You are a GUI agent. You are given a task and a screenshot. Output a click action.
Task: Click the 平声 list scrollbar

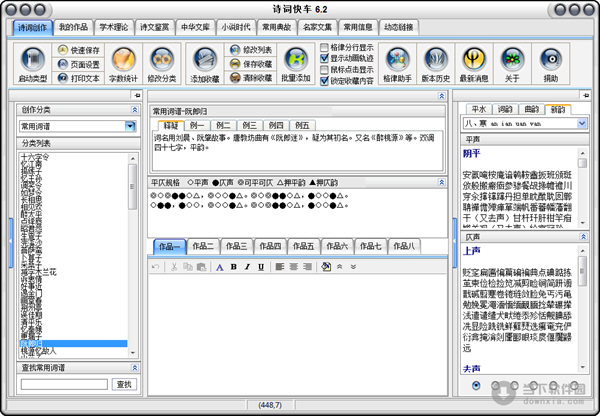coord(582,188)
